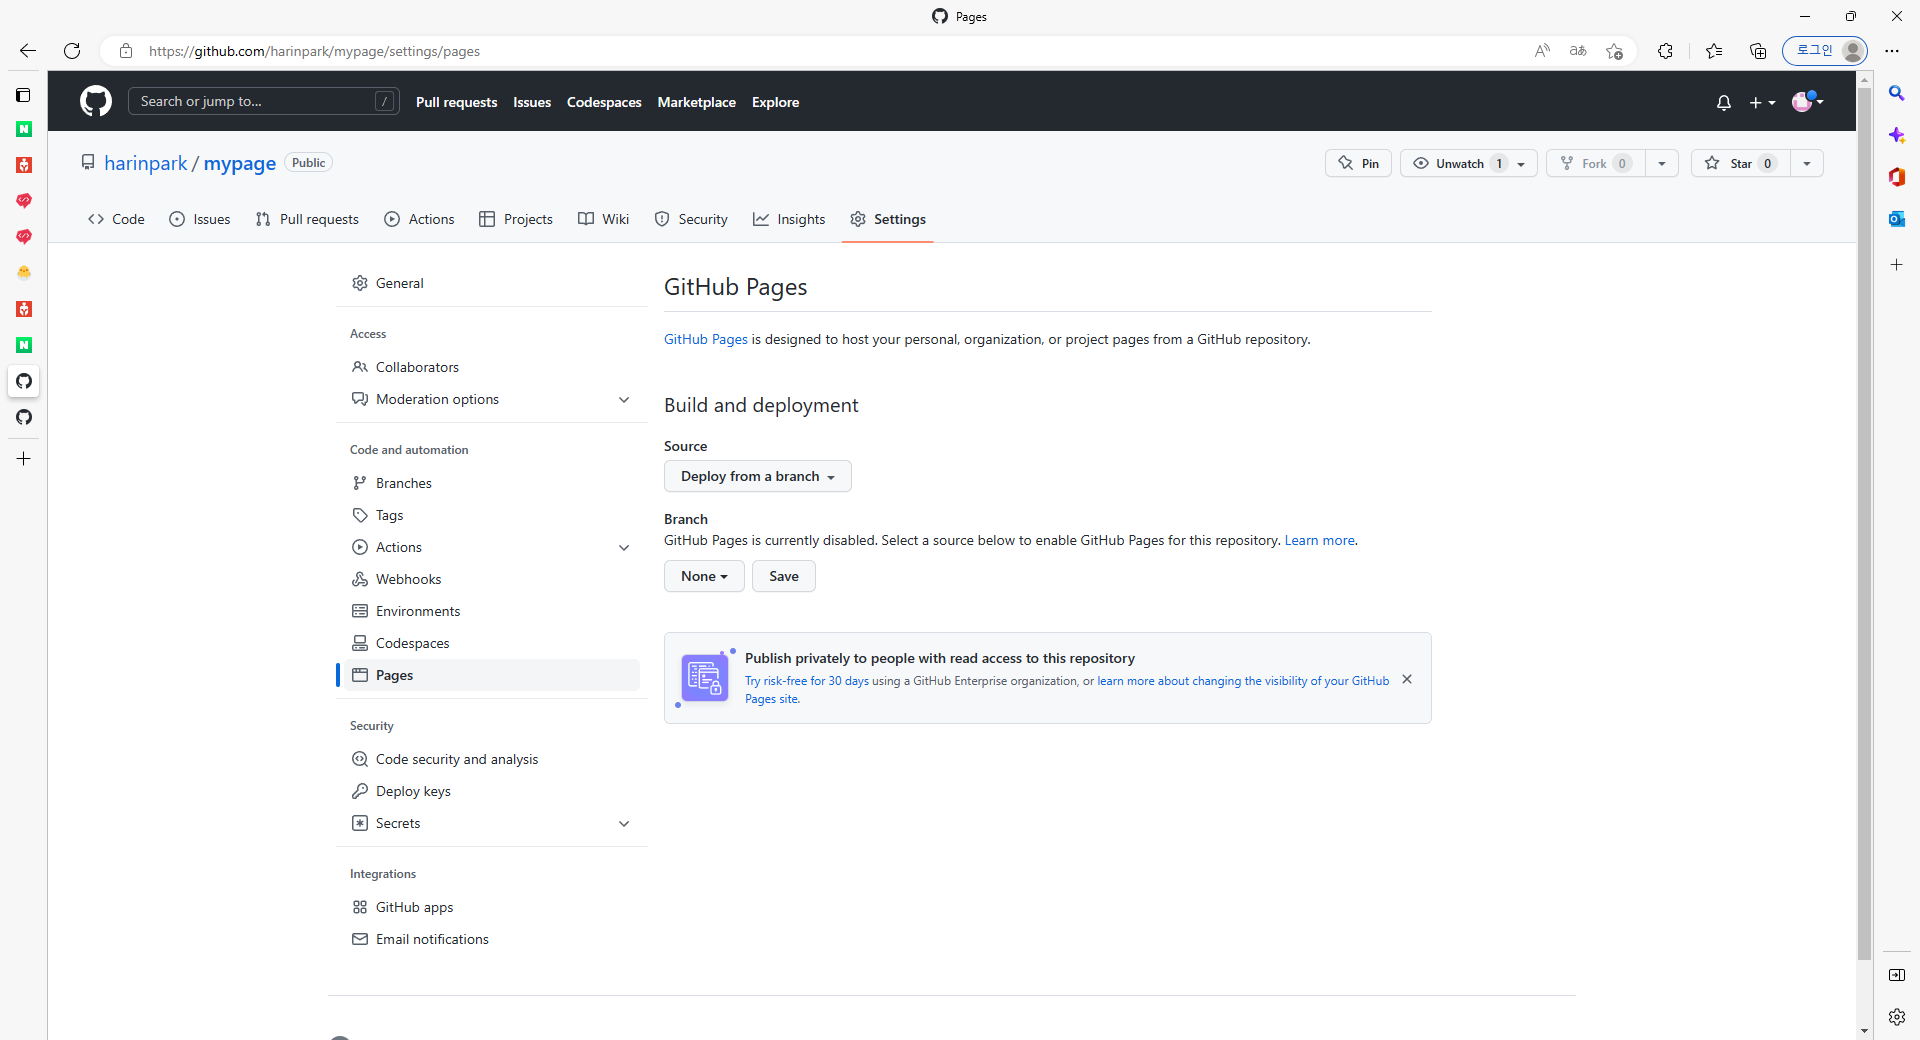
Task: Open the branch 'None' dropdown
Action: [x=704, y=576]
